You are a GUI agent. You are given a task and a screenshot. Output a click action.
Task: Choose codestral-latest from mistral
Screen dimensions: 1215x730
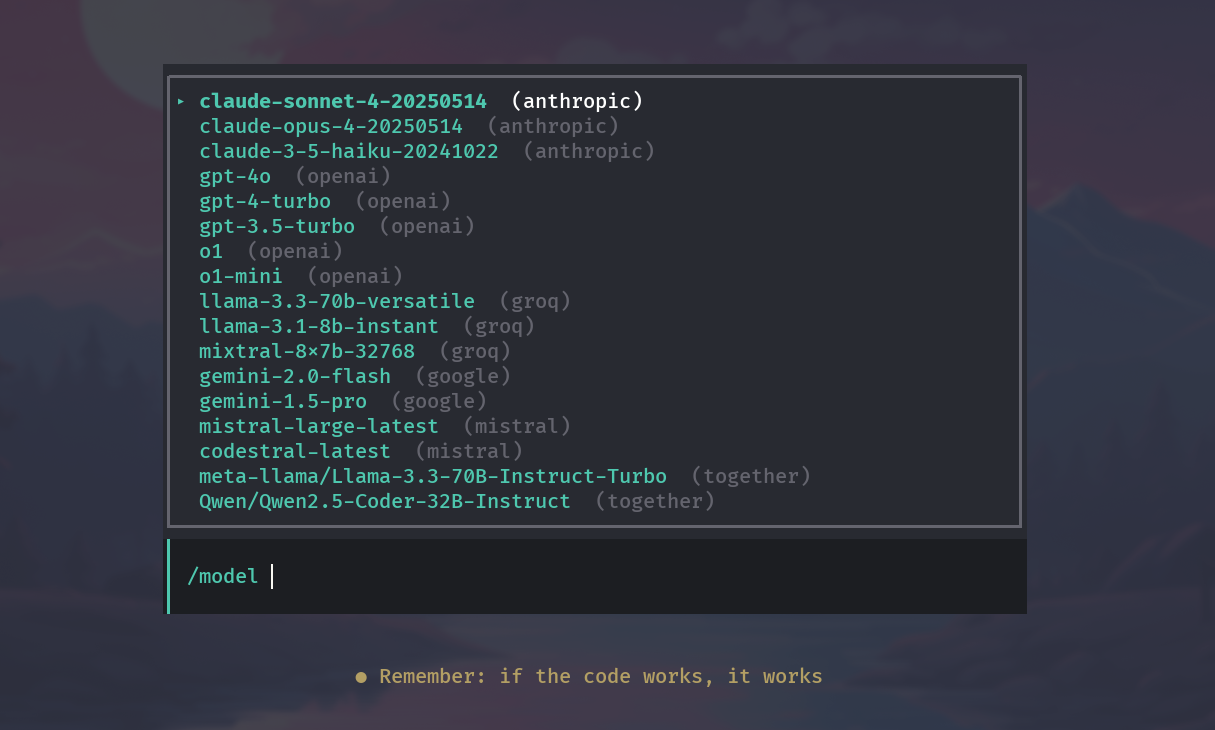point(295,451)
